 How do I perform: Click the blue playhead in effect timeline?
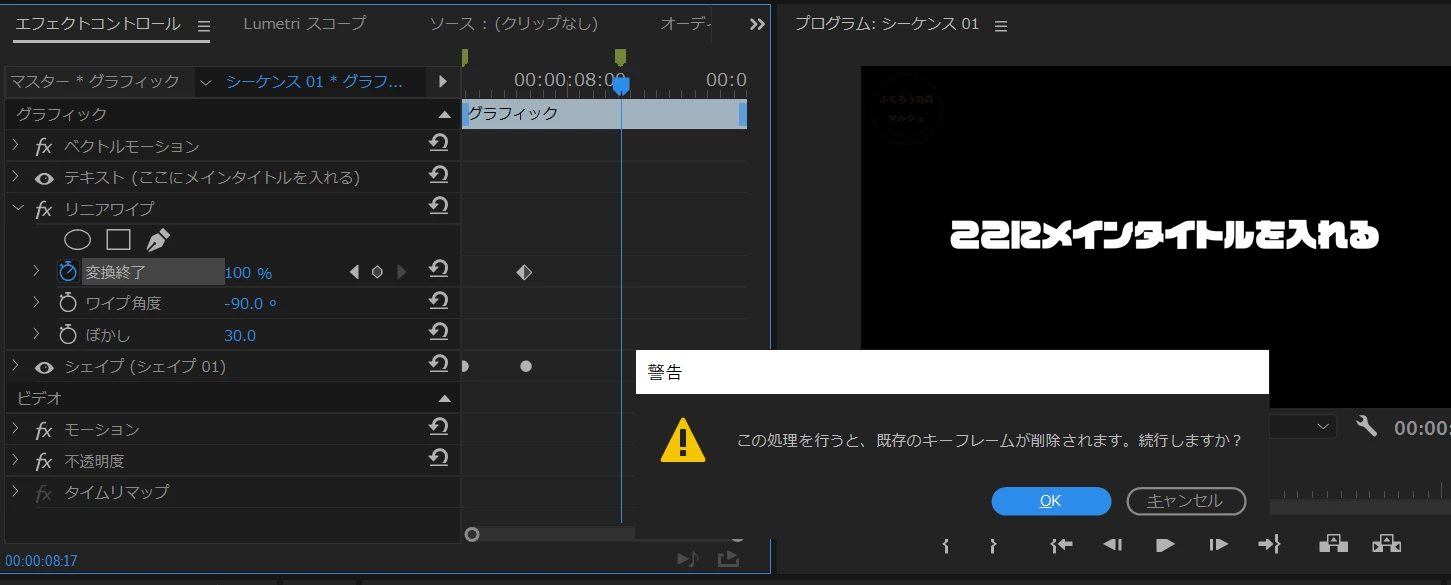621,86
